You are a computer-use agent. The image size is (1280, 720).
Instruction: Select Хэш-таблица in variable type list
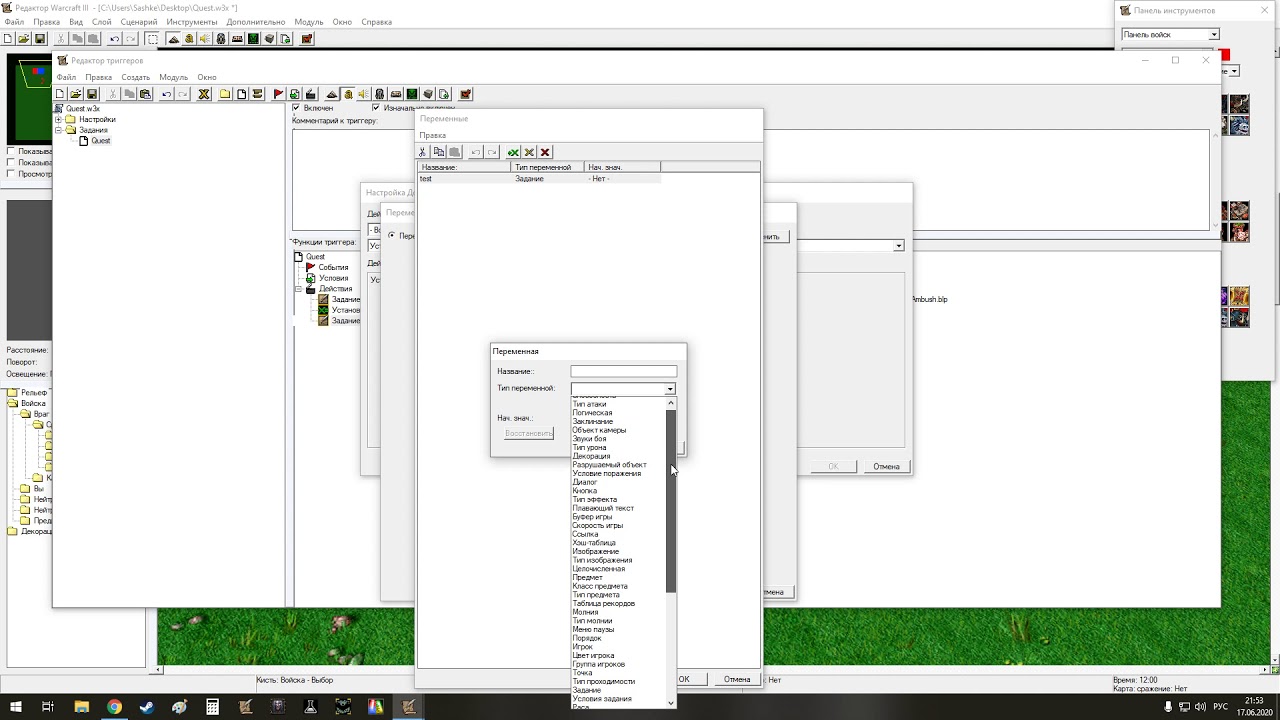(x=594, y=543)
